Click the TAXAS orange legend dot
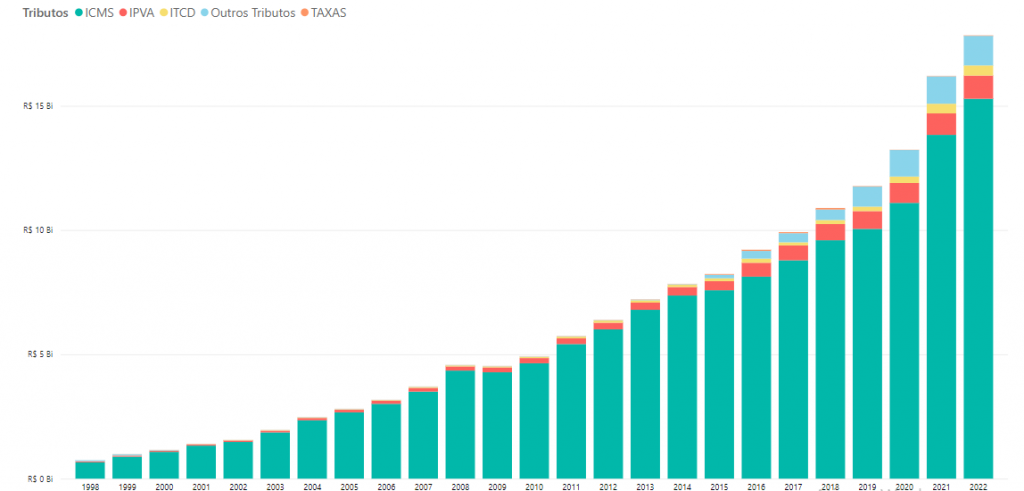 [305, 13]
